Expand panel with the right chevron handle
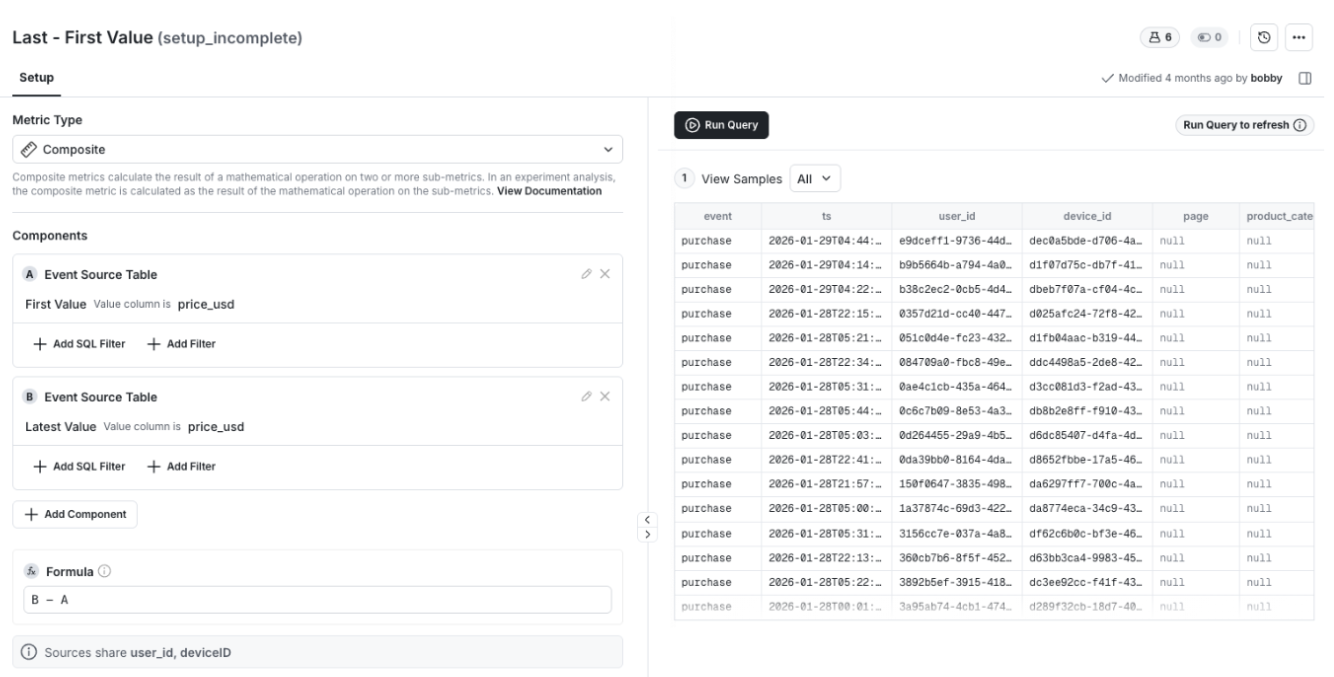The image size is (1334, 677). pyautogui.click(x=647, y=534)
